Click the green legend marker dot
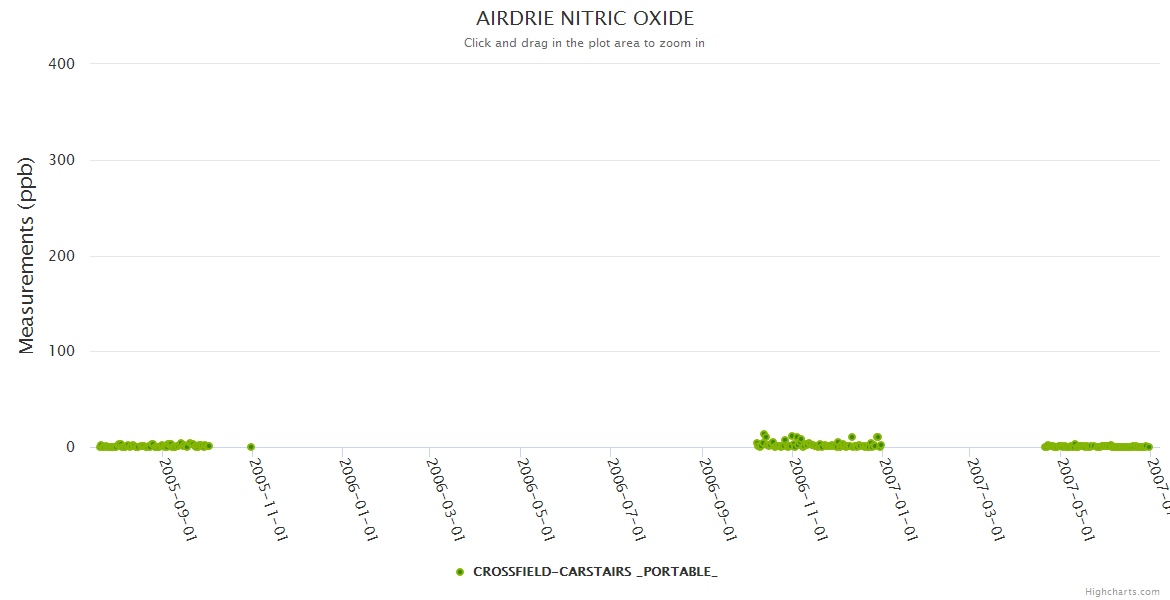The height and width of the screenshot is (600, 1170). (x=460, y=572)
